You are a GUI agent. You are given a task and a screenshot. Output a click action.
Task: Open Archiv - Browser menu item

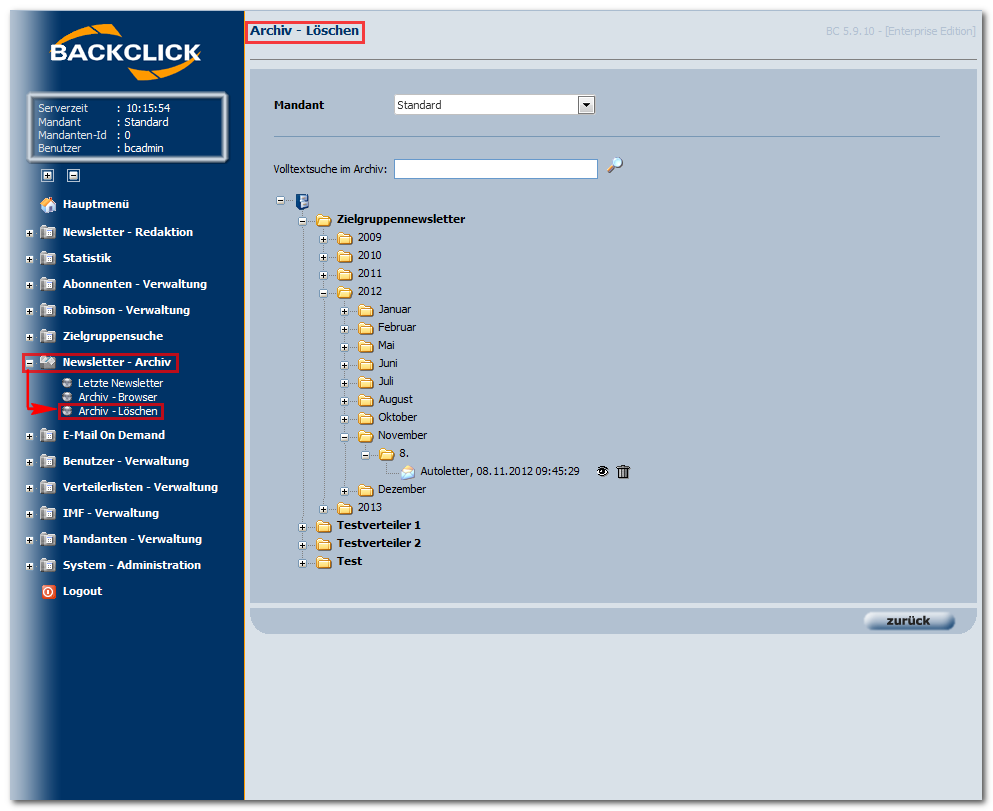(x=117, y=398)
